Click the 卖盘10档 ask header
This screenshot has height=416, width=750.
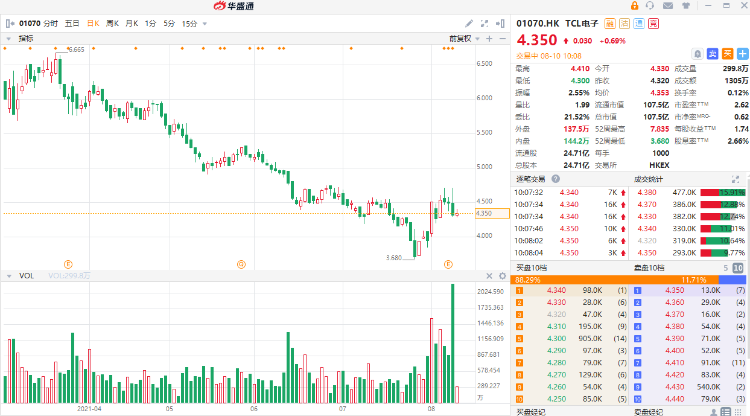coord(649,268)
